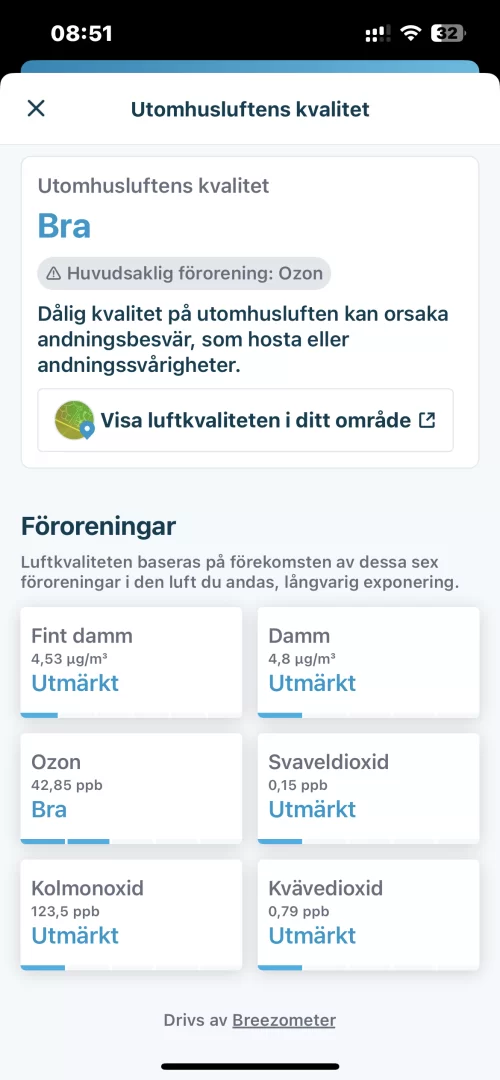500x1080 pixels.
Task: Tap the Bra air quality rating heading
Action: (64, 226)
